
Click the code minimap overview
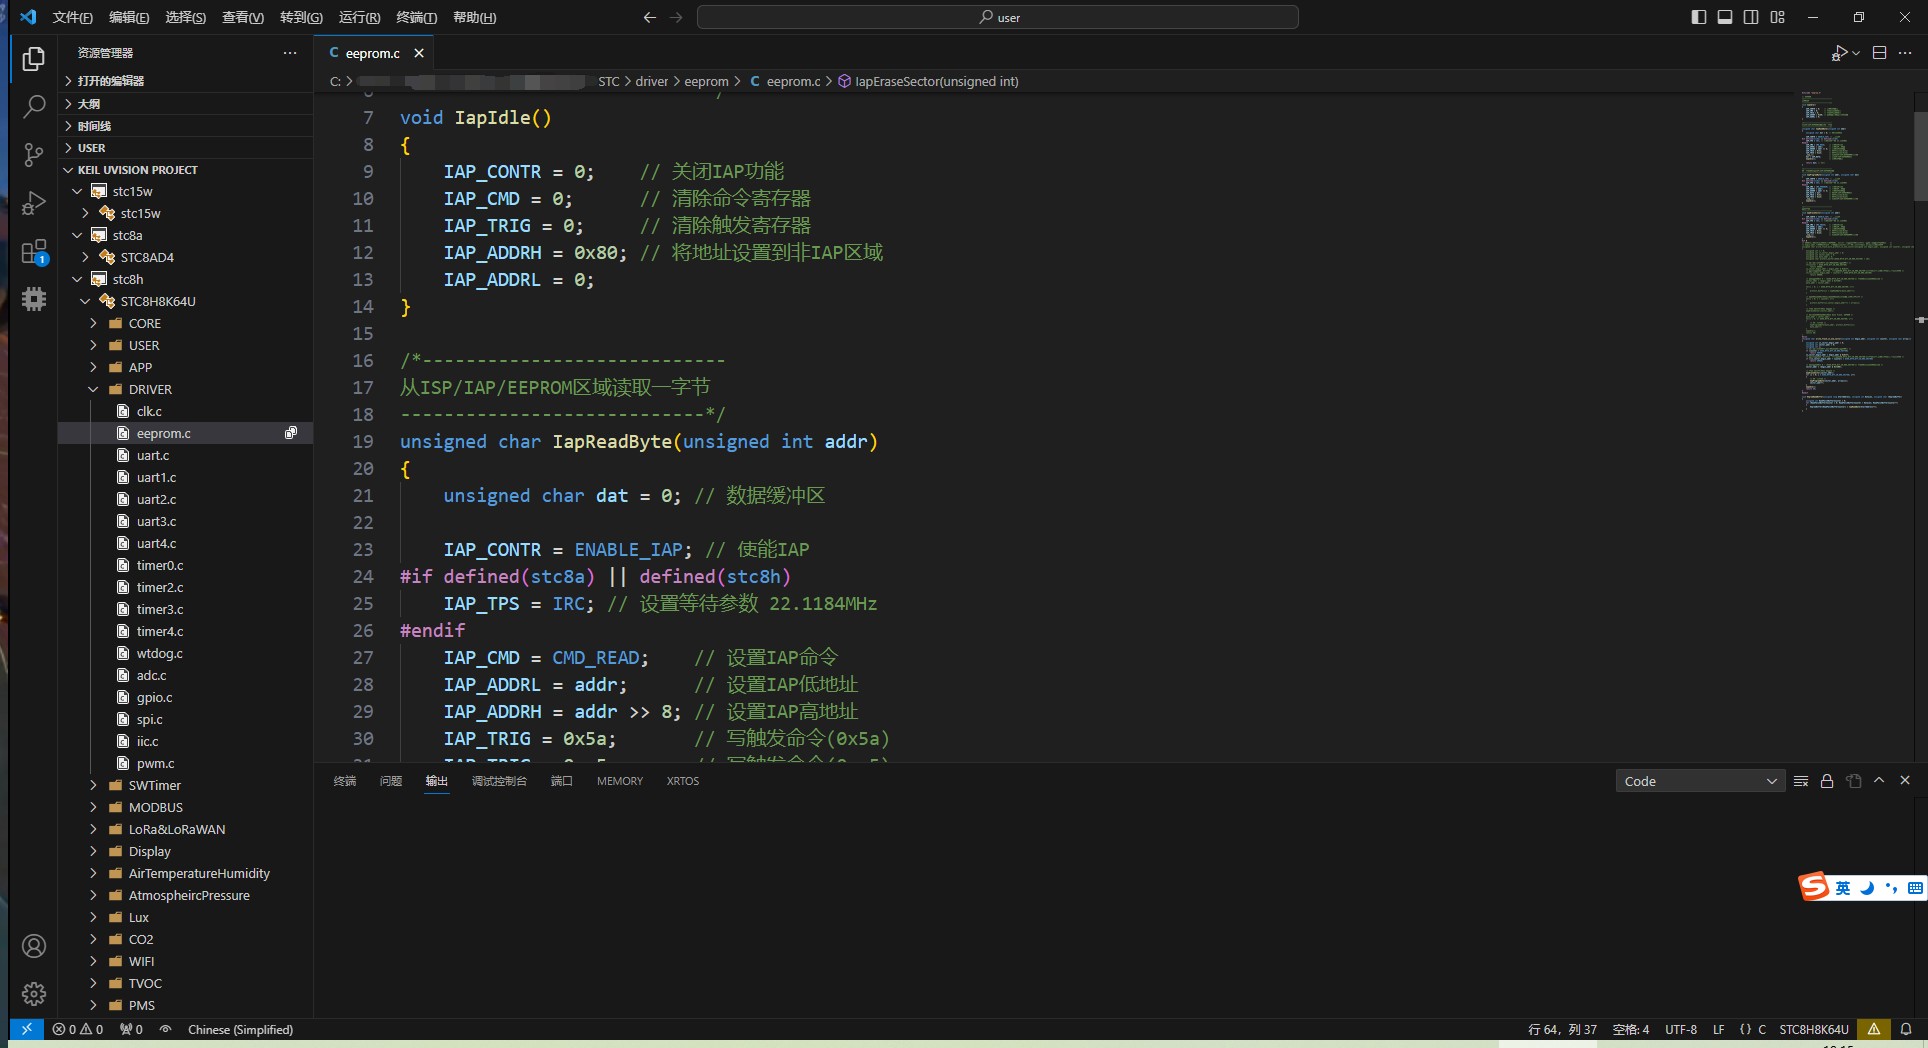pyautogui.click(x=1857, y=250)
